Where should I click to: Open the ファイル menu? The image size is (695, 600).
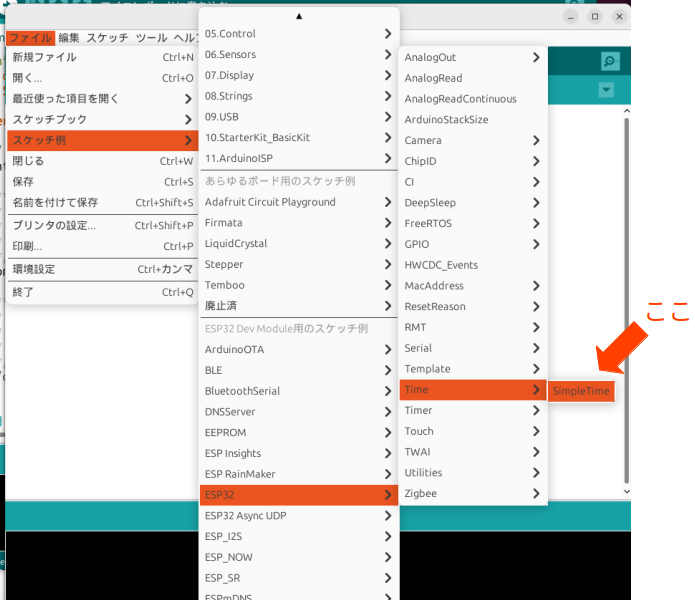31,38
